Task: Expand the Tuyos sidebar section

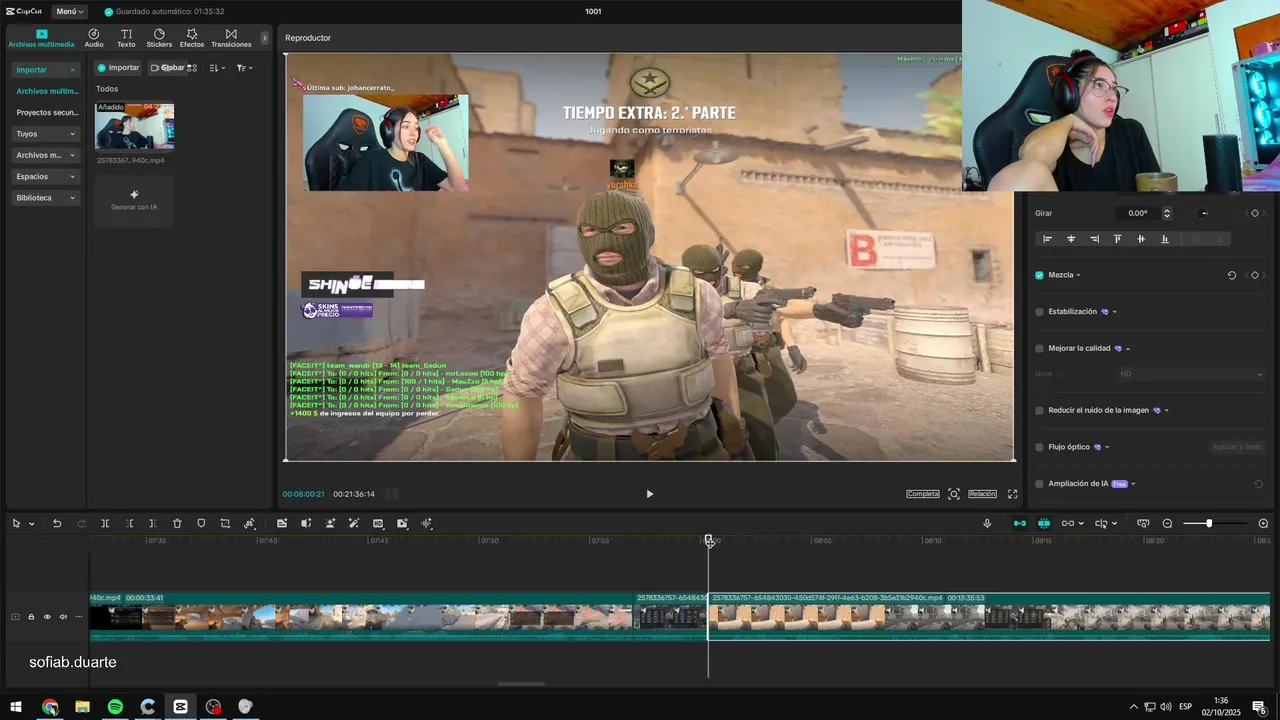Action: tap(46, 134)
